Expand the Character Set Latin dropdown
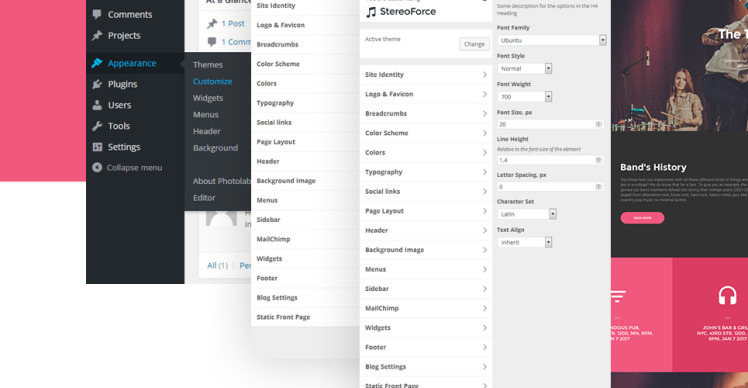Screen dimensions: 748x388 tap(526, 214)
